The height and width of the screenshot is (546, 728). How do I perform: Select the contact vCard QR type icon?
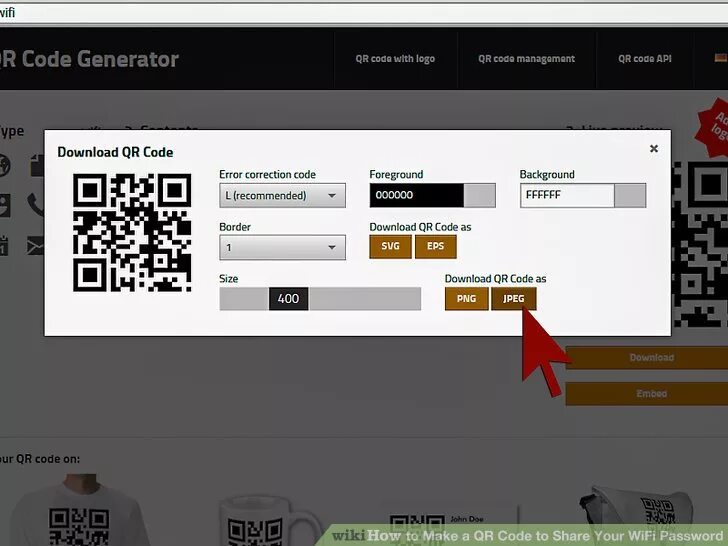click(5, 206)
